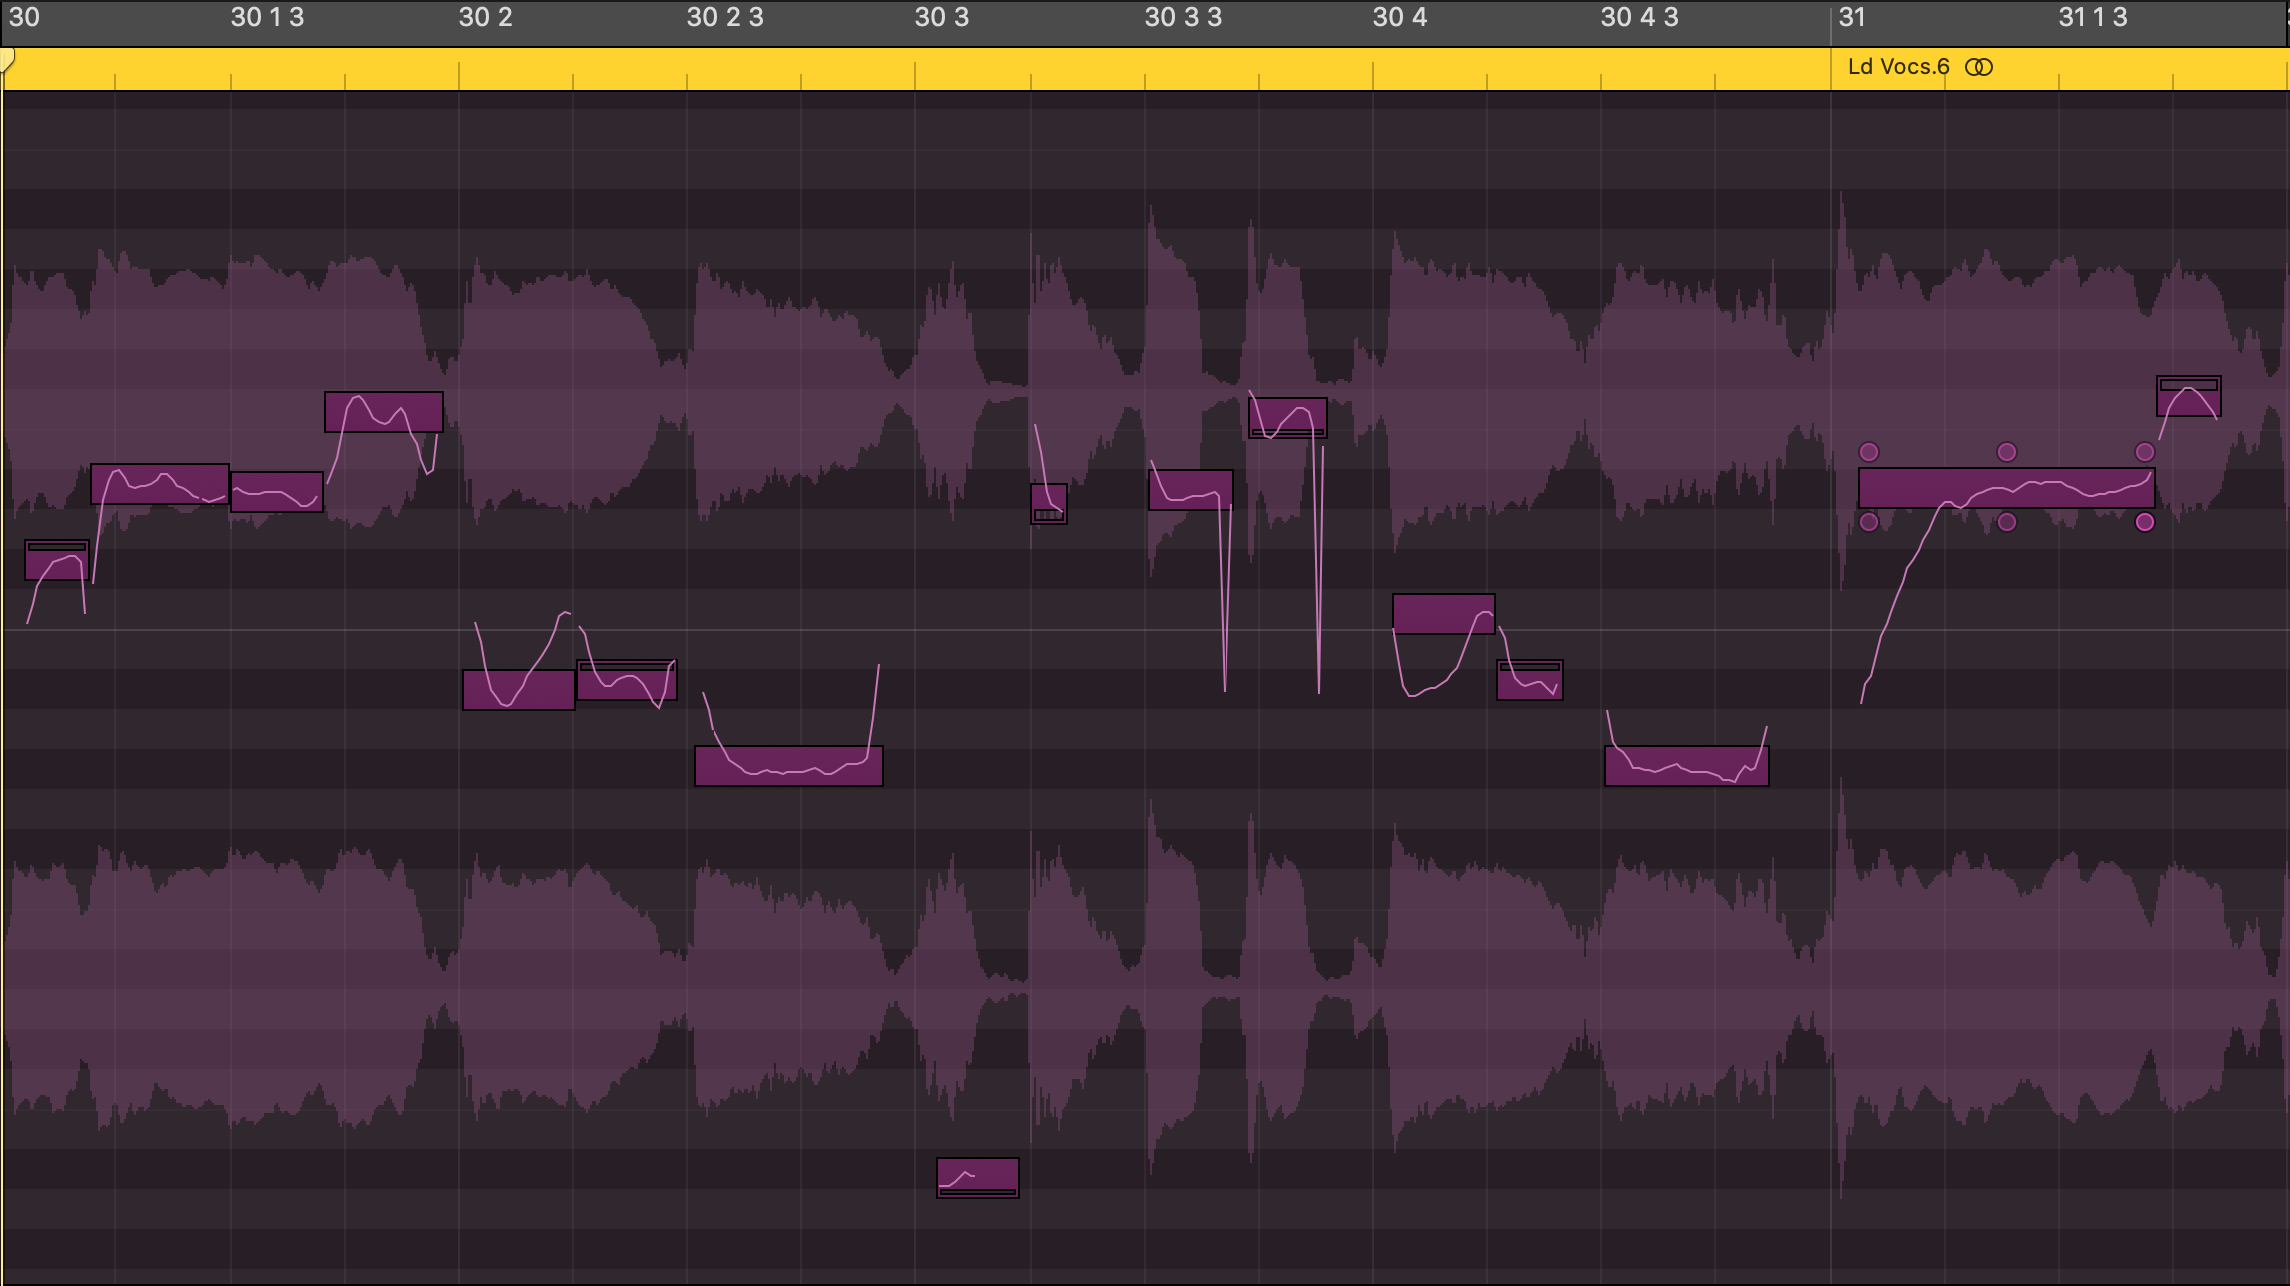
Task: Click the highlighted lower-right handle of the selected note
Action: click(x=2144, y=522)
